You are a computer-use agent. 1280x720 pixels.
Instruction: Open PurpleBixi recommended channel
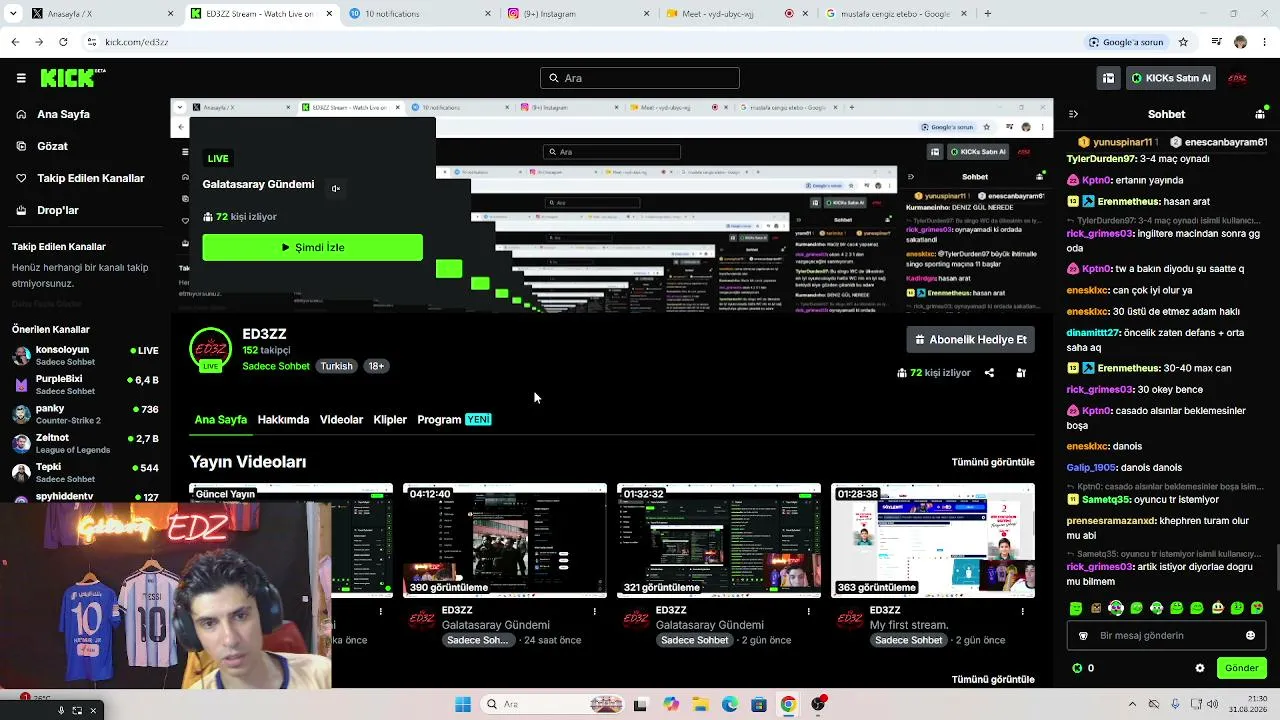[x=85, y=385]
